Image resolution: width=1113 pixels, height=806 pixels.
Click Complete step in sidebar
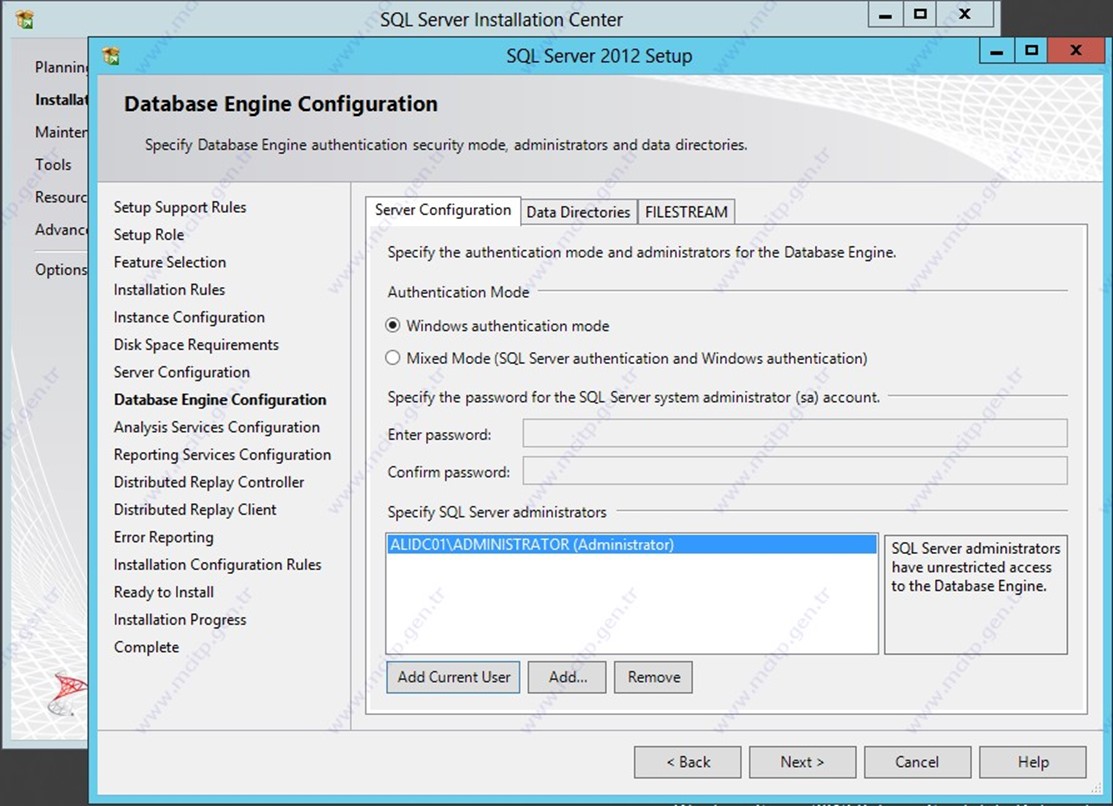pyautogui.click(x=146, y=647)
